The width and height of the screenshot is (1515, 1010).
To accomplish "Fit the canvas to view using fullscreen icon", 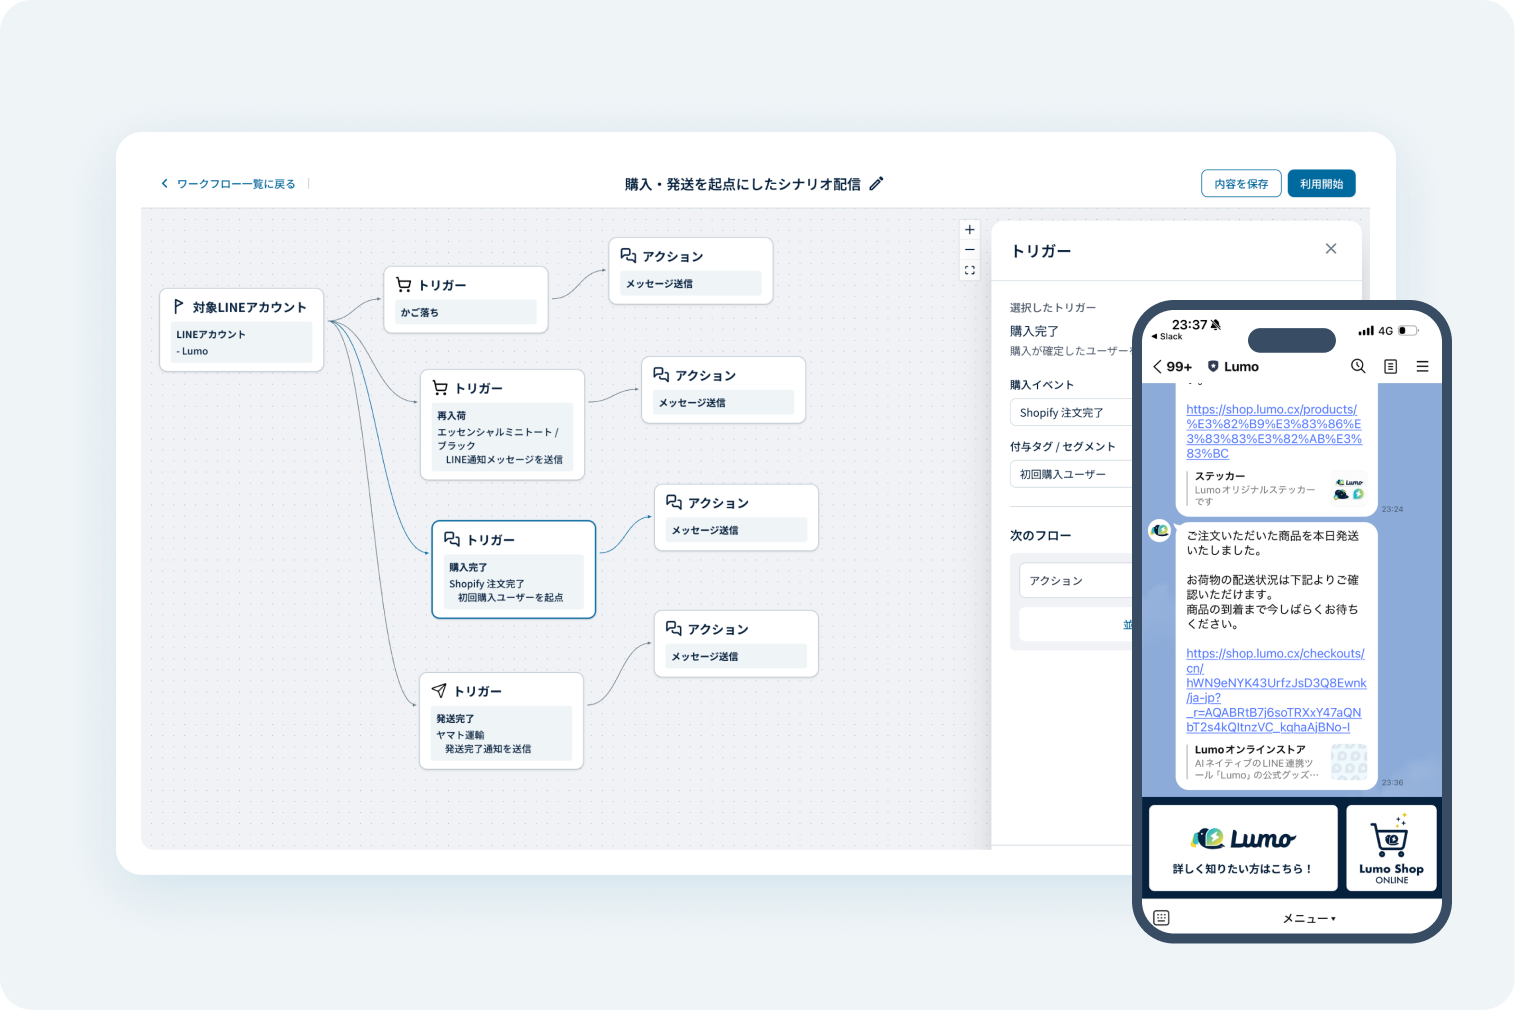I will tap(969, 270).
